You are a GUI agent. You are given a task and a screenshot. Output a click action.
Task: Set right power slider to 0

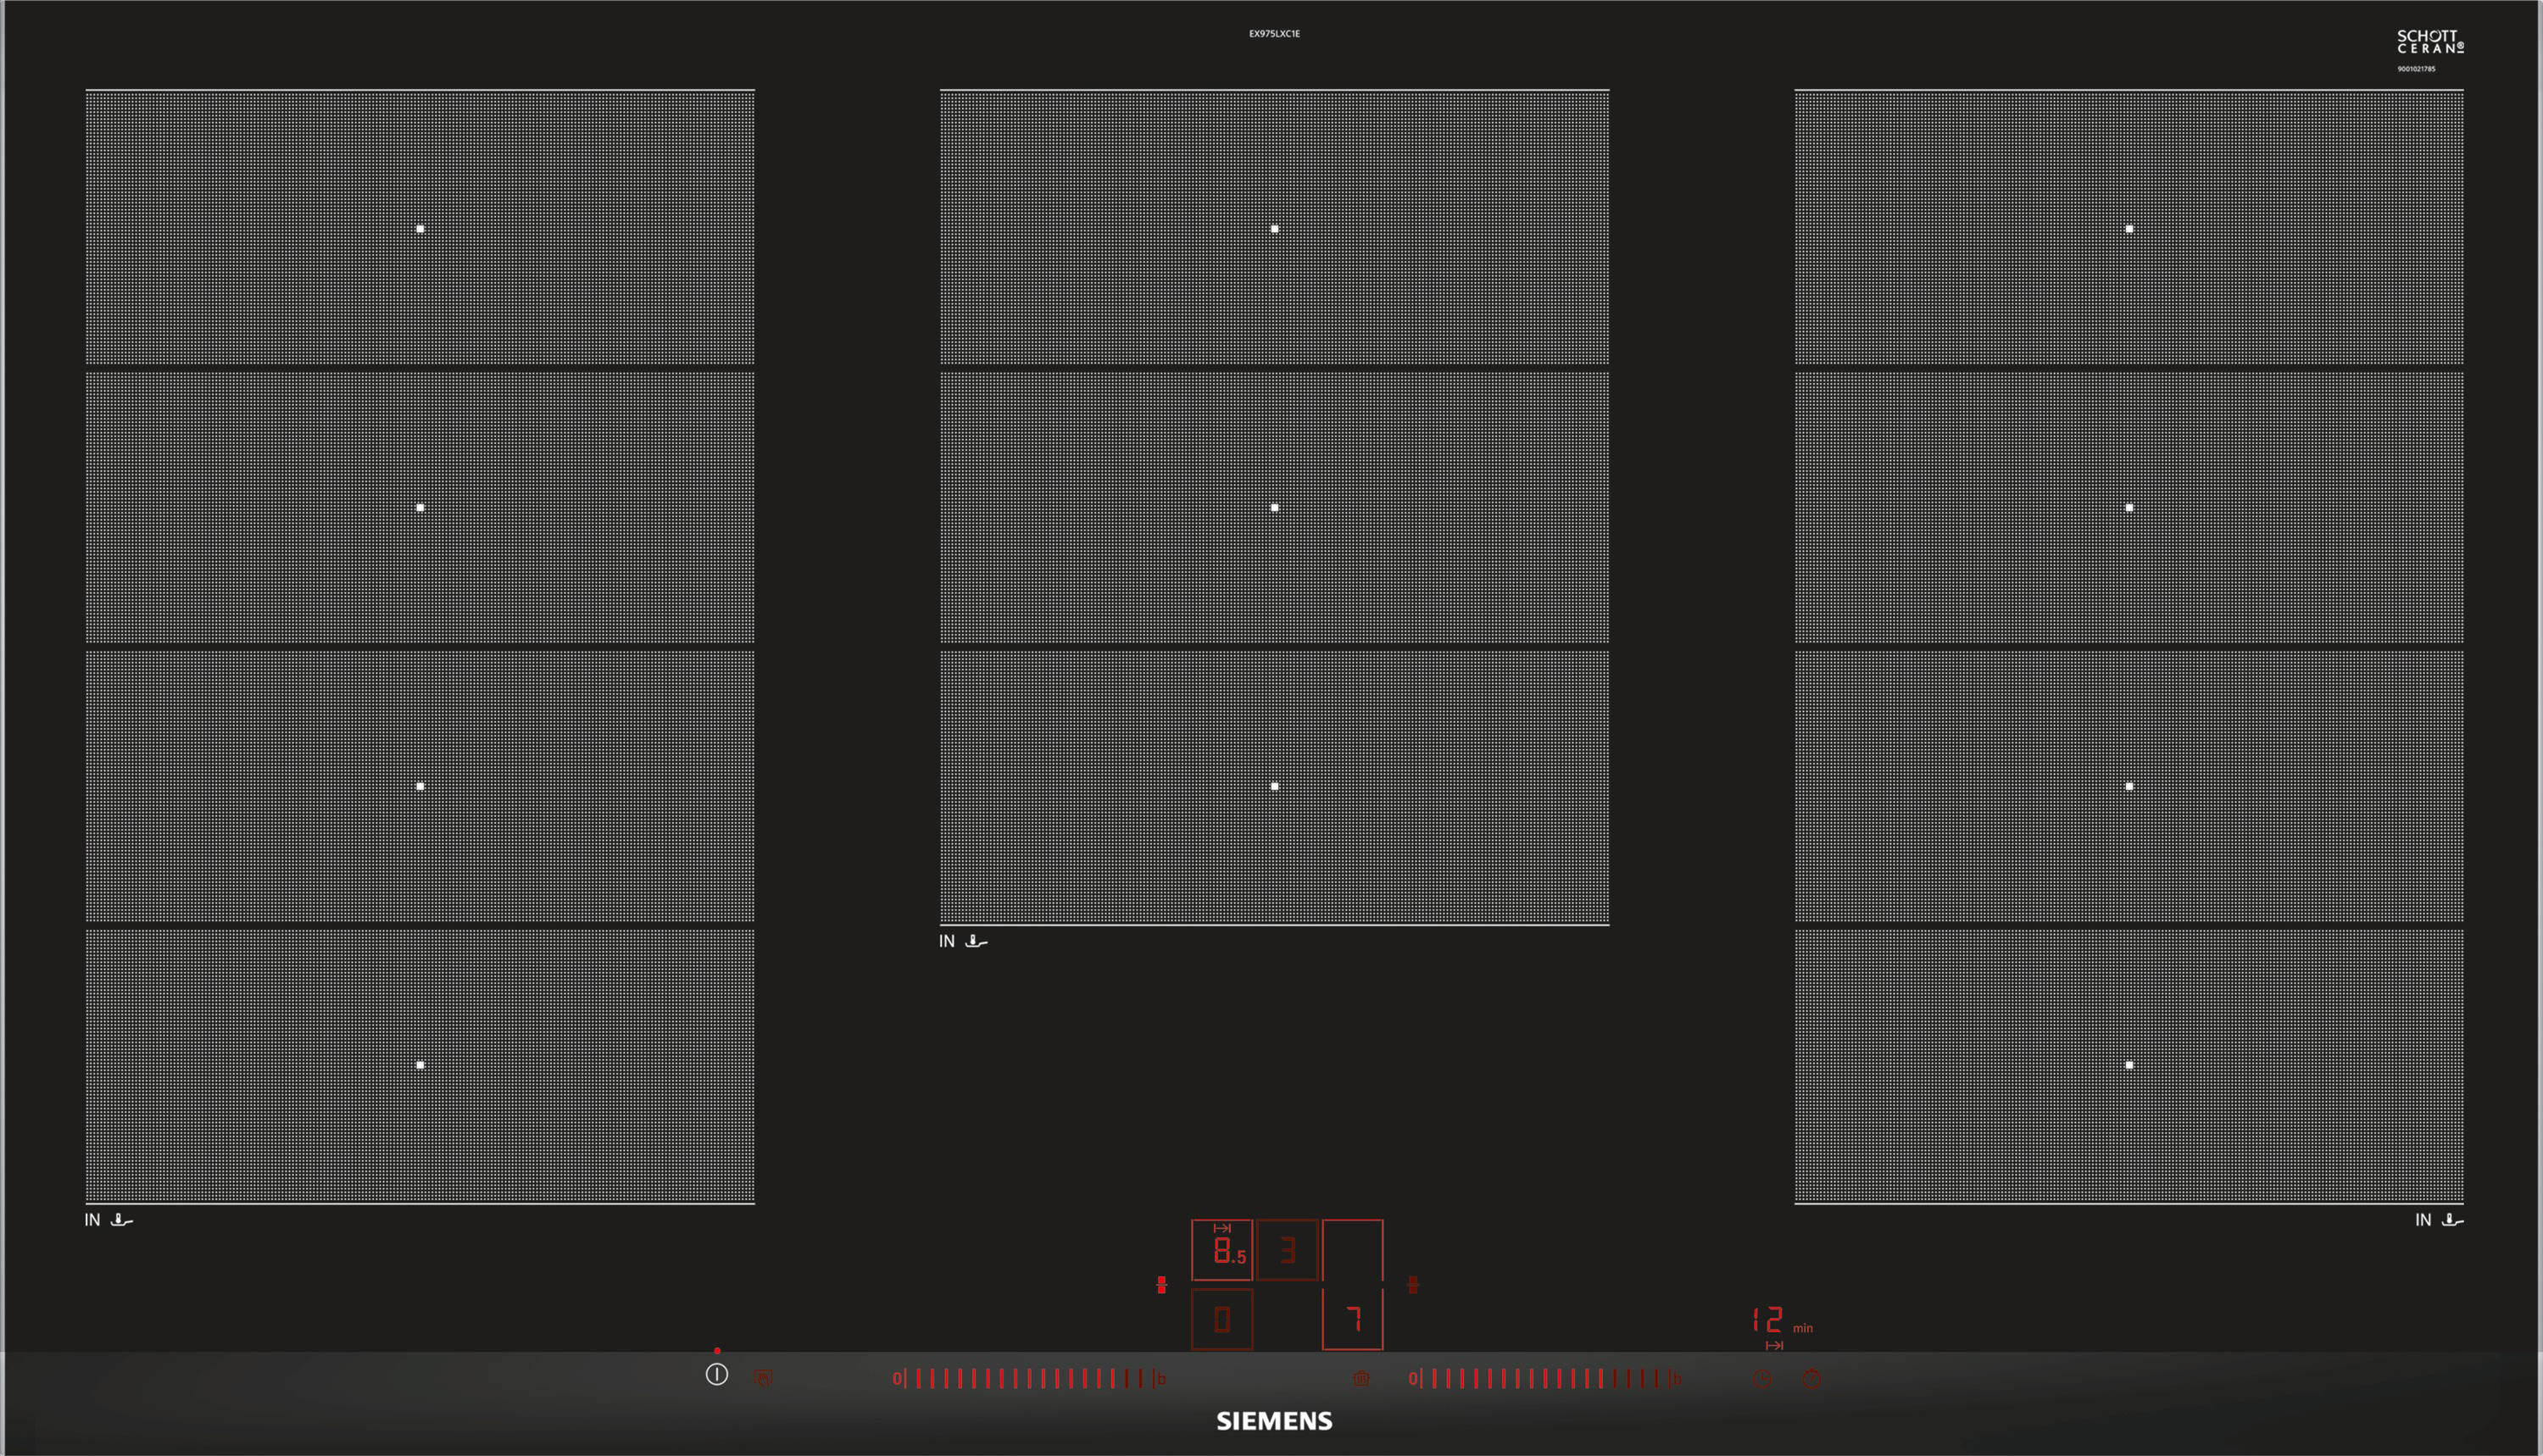(x=1413, y=1379)
